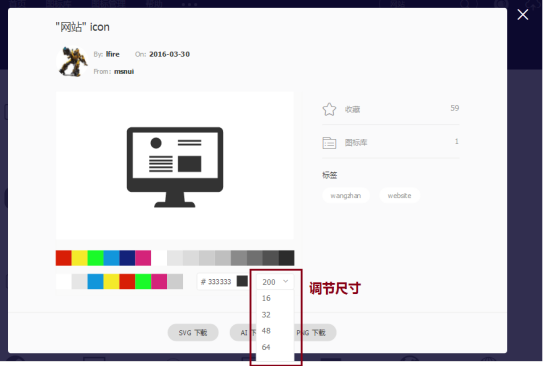Choose size 16 from dropdown list
Image resolution: width=554 pixels, height=367 pixels.
tap(266, 298)
